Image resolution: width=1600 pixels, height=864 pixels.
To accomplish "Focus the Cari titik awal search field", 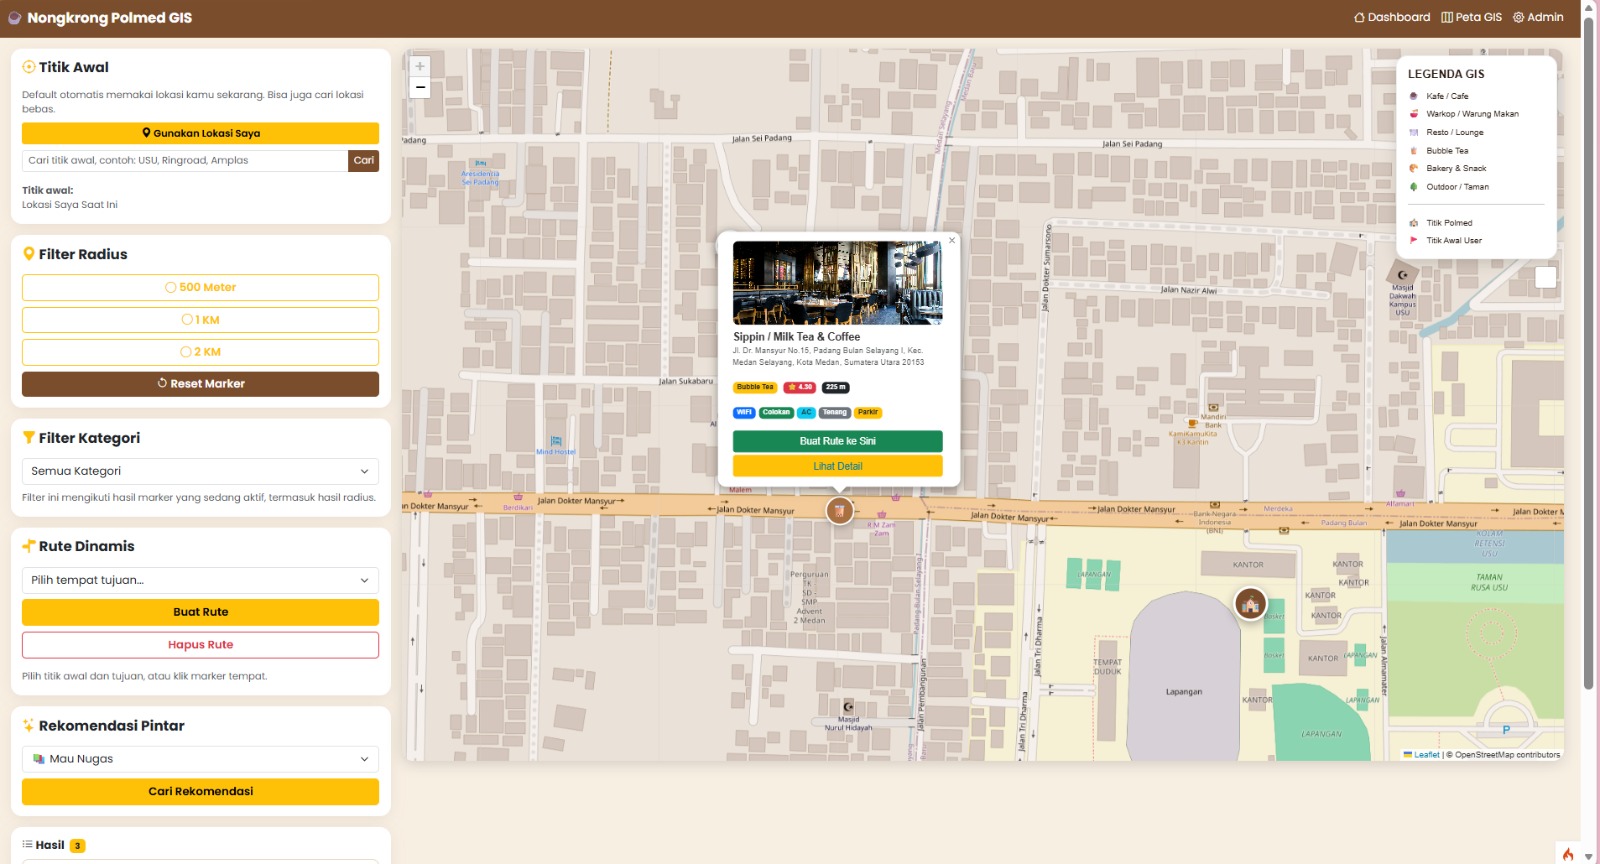I will [185, 160].
